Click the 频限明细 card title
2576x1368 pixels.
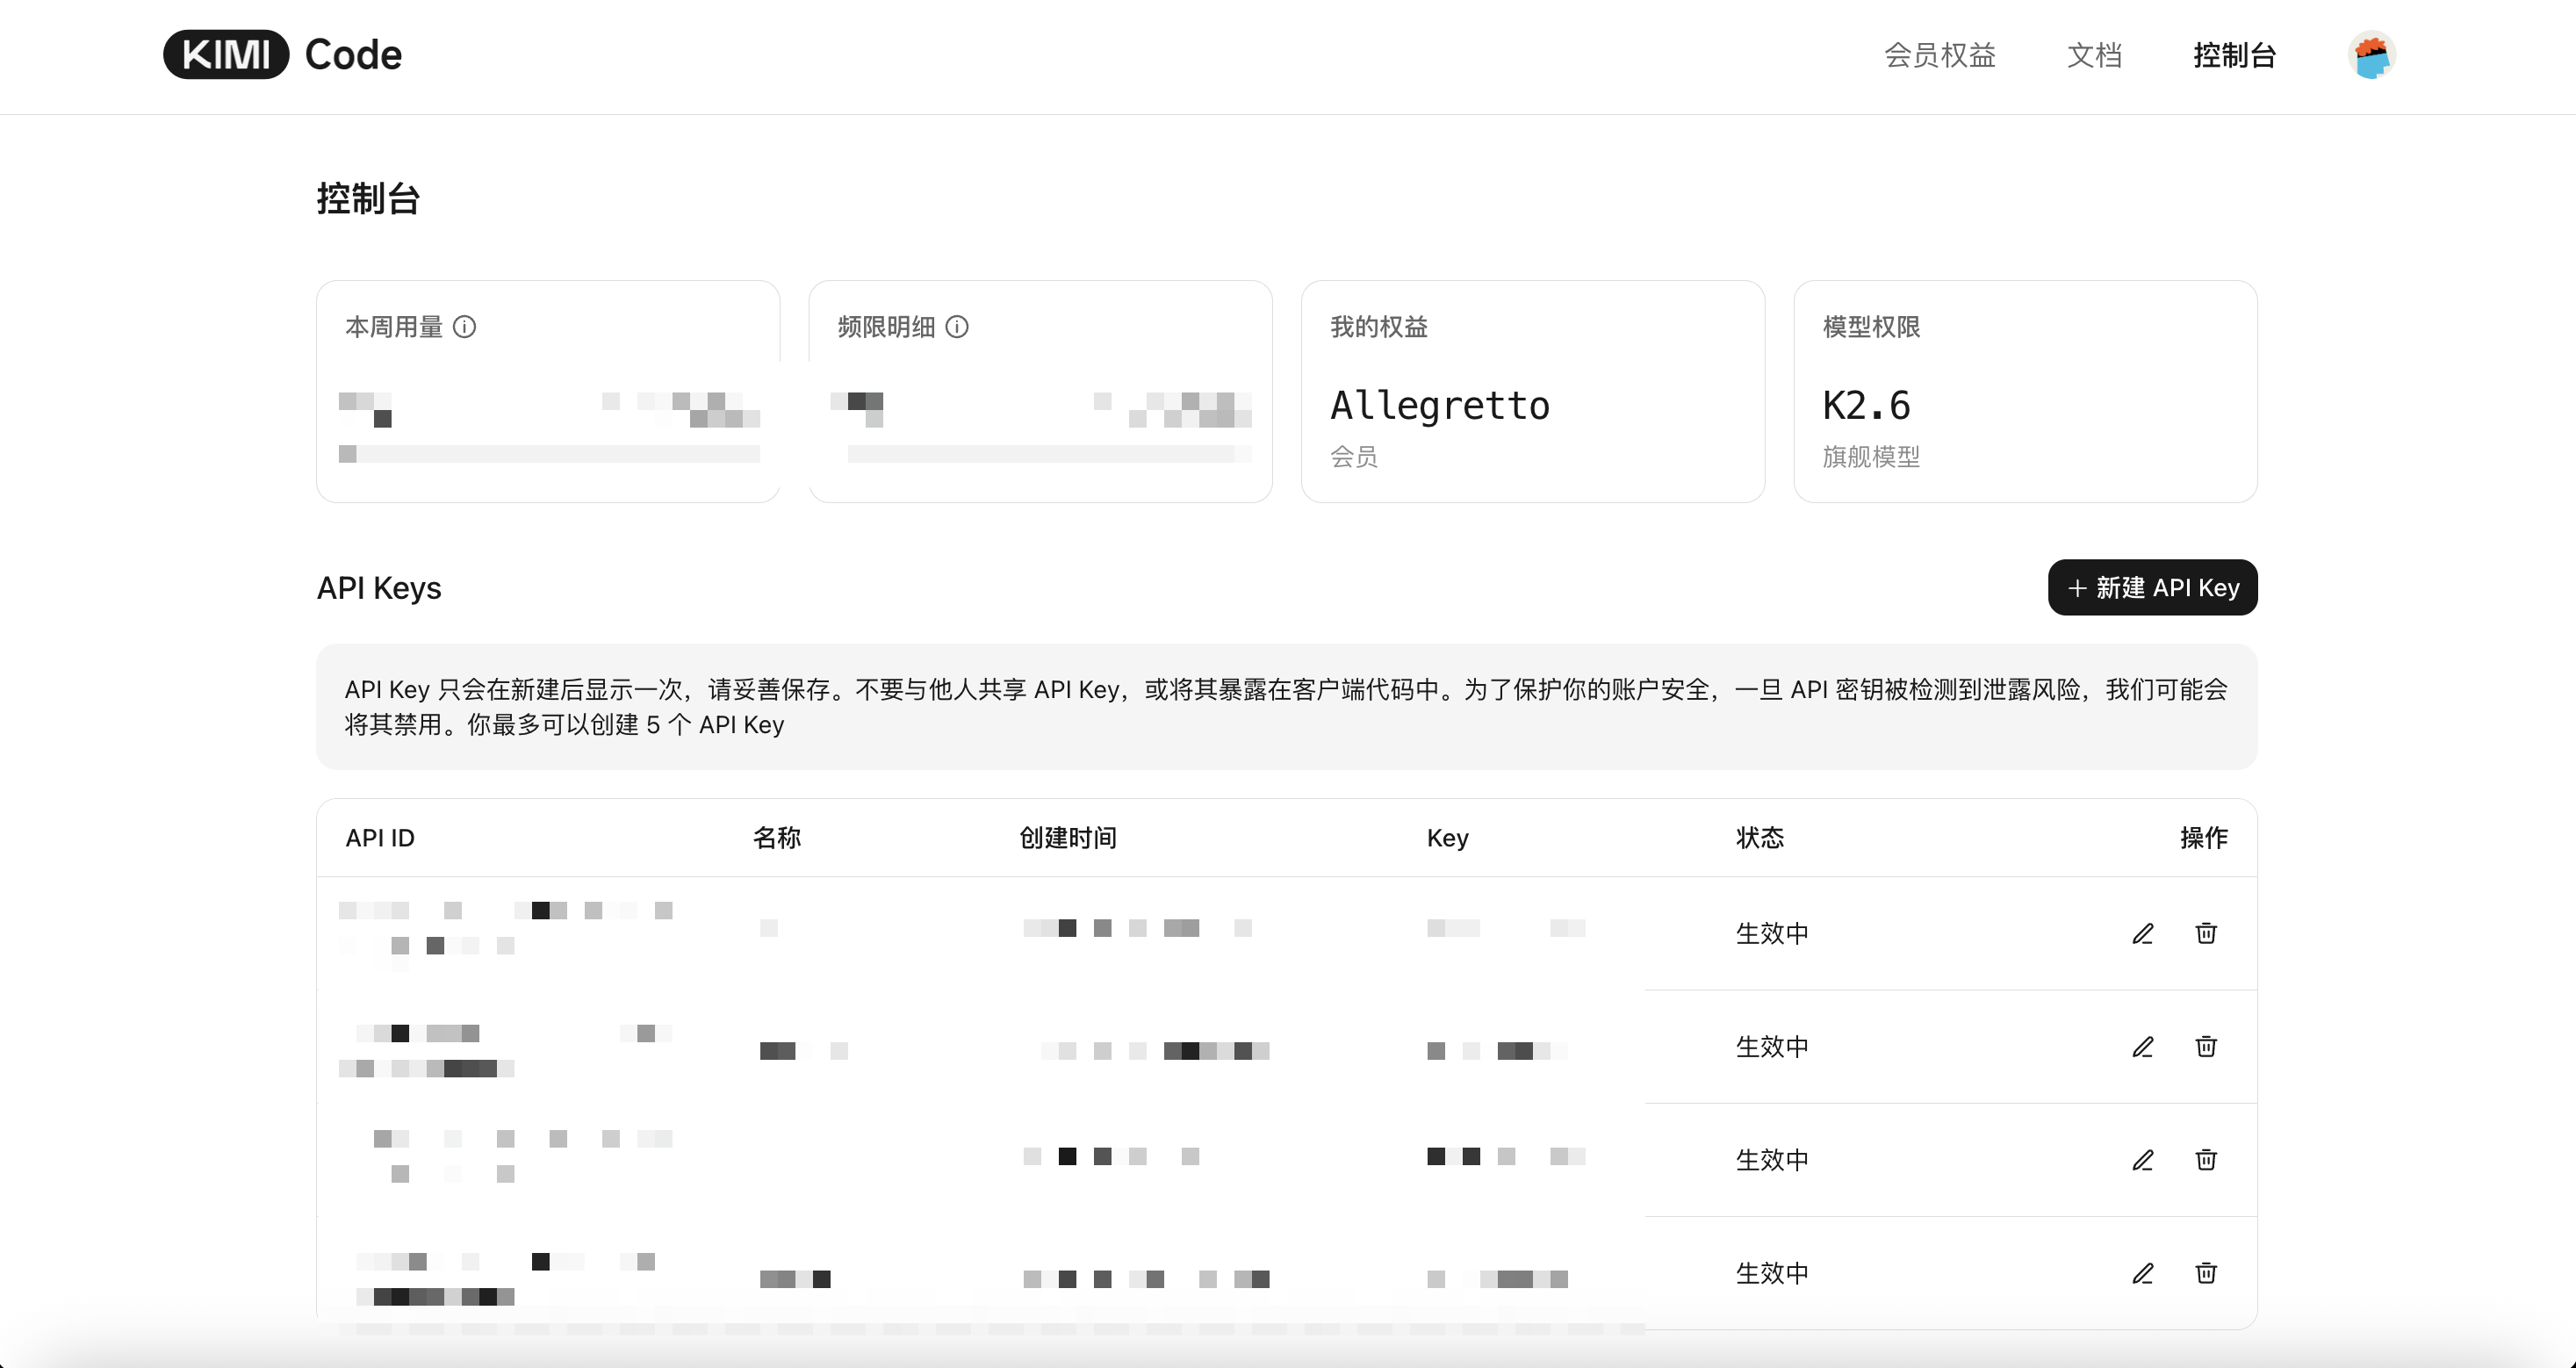[x=886, y=327]
